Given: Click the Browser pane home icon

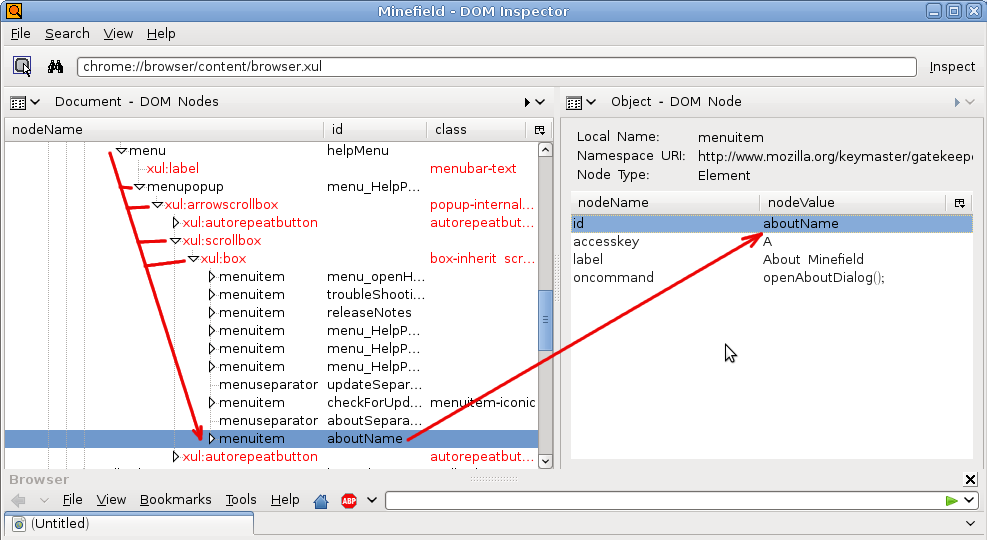Looking at the screenshot, I should click(x=321, y=501).
